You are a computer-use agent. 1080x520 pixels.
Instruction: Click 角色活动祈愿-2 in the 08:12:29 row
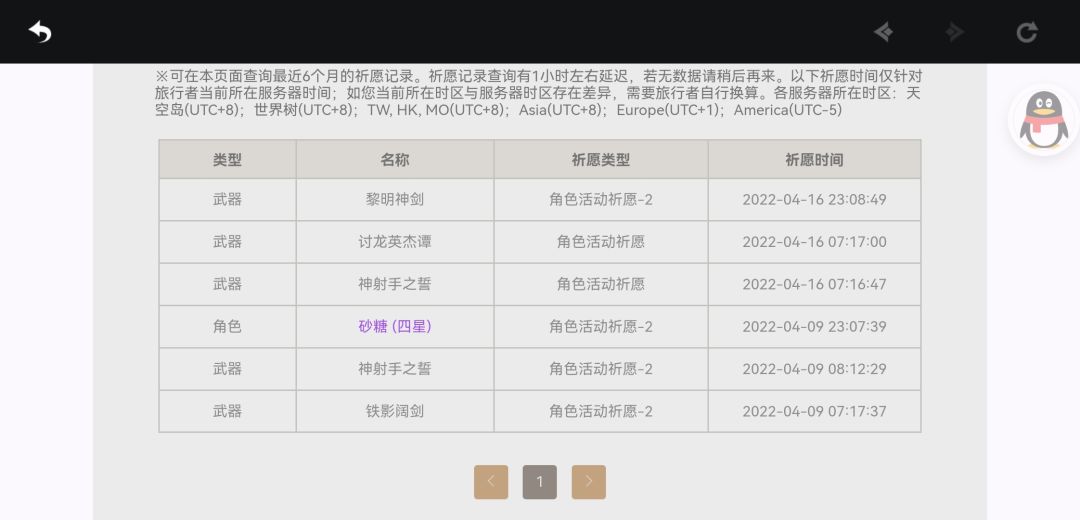click(x=601, y=369)
